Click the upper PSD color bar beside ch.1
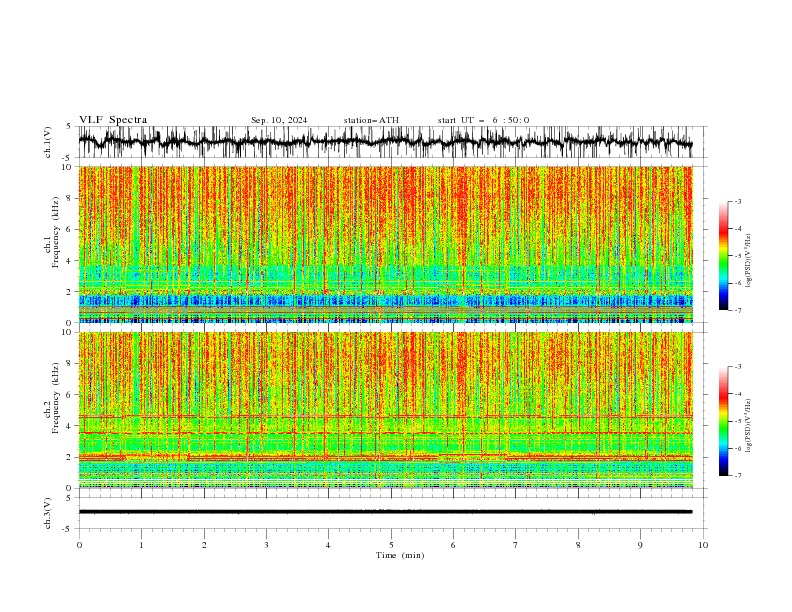The height and width of the screenshot is (612, 792). coord(723,256)
